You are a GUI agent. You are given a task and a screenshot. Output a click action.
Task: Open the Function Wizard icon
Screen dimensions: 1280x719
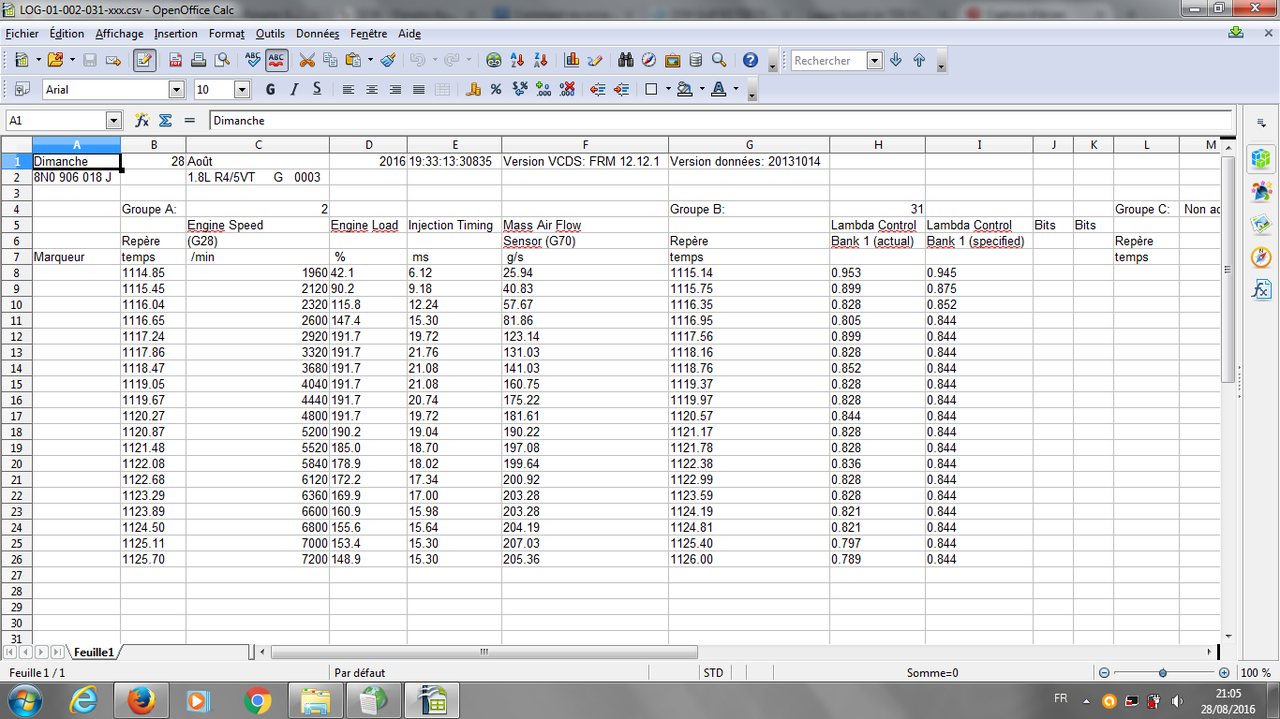point(142,120)
